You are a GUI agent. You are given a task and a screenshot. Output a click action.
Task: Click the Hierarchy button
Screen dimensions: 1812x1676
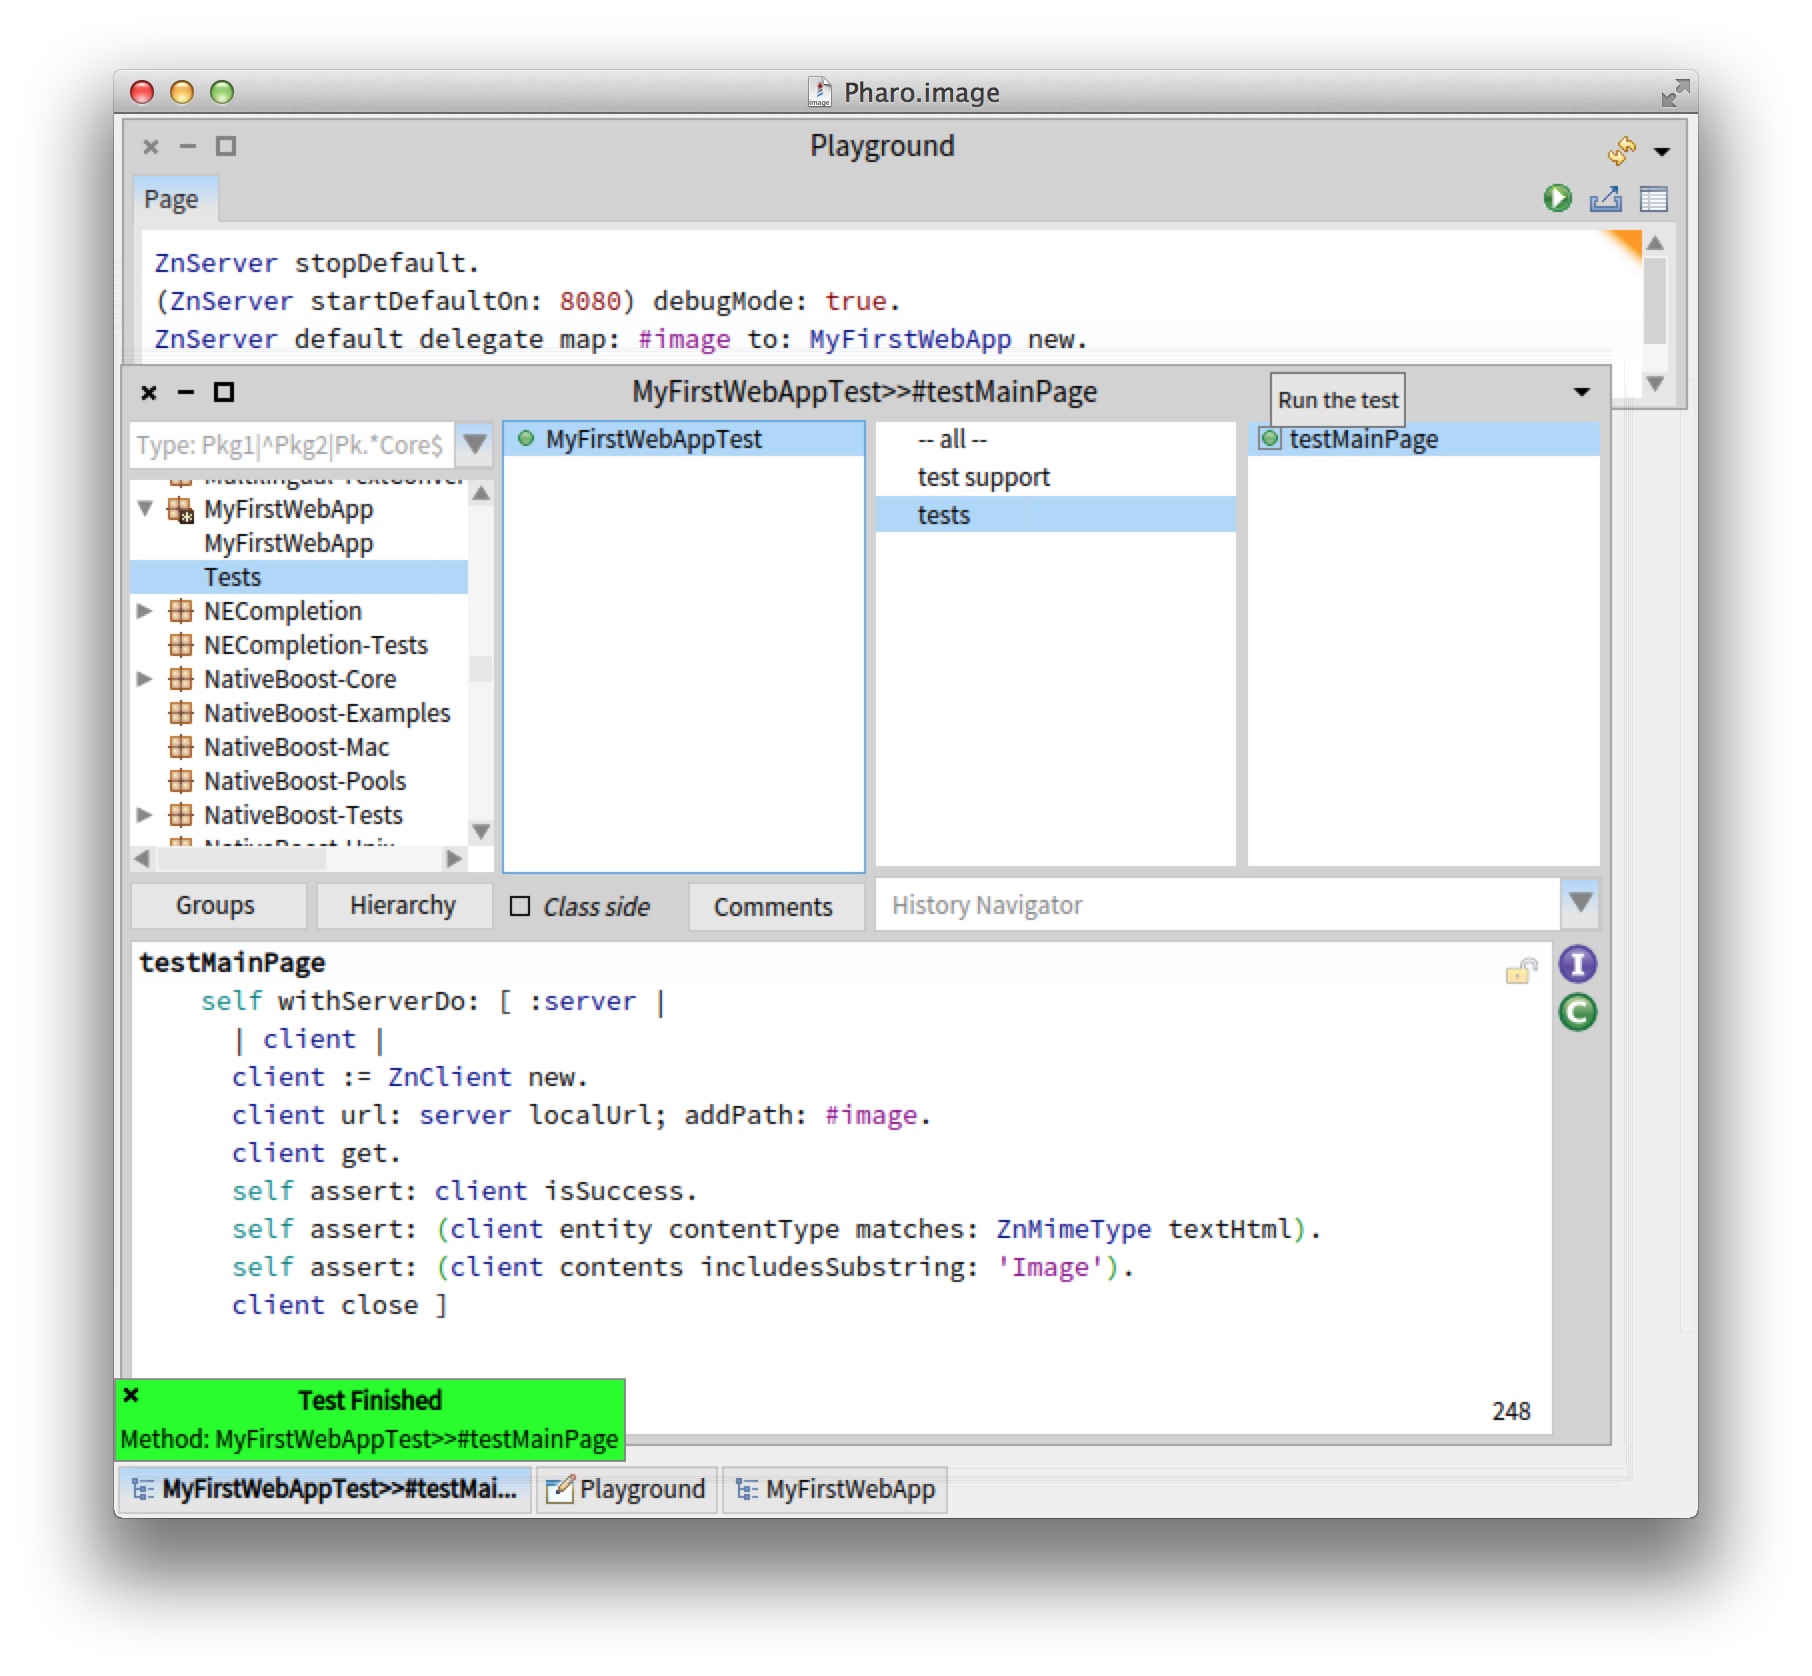(403, 906)
